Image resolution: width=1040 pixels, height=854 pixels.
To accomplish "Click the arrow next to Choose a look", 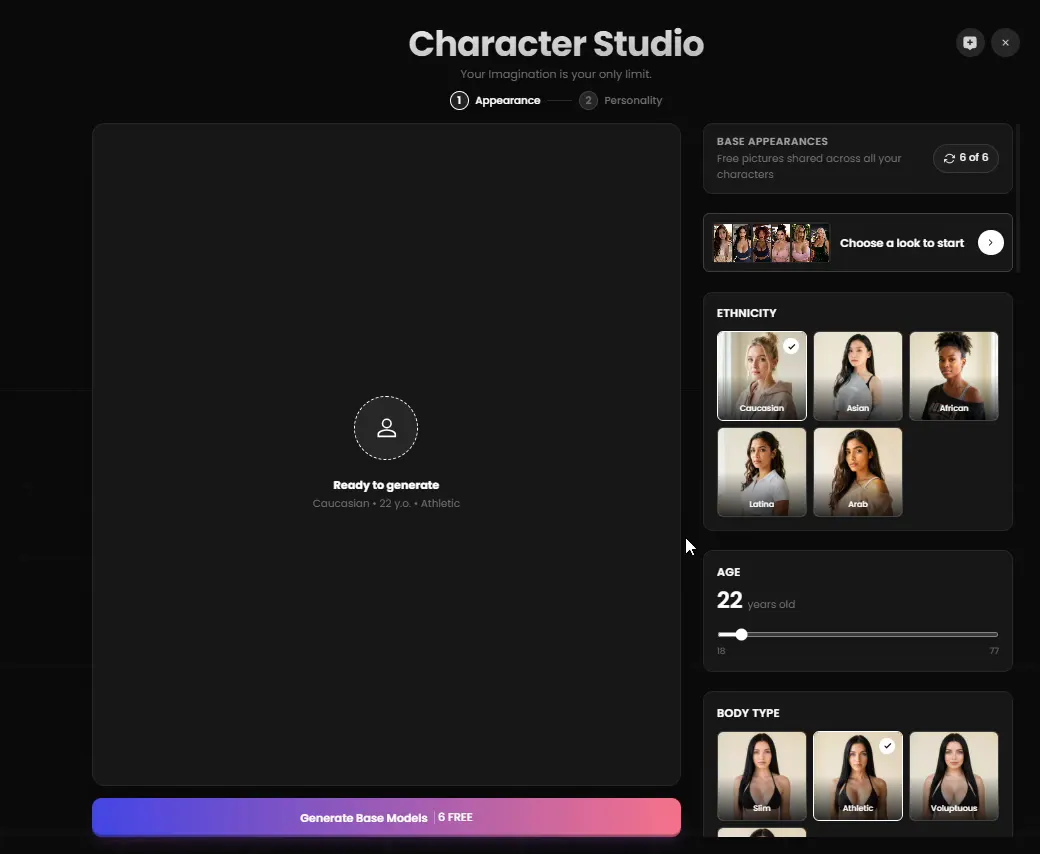I will 990,243.
